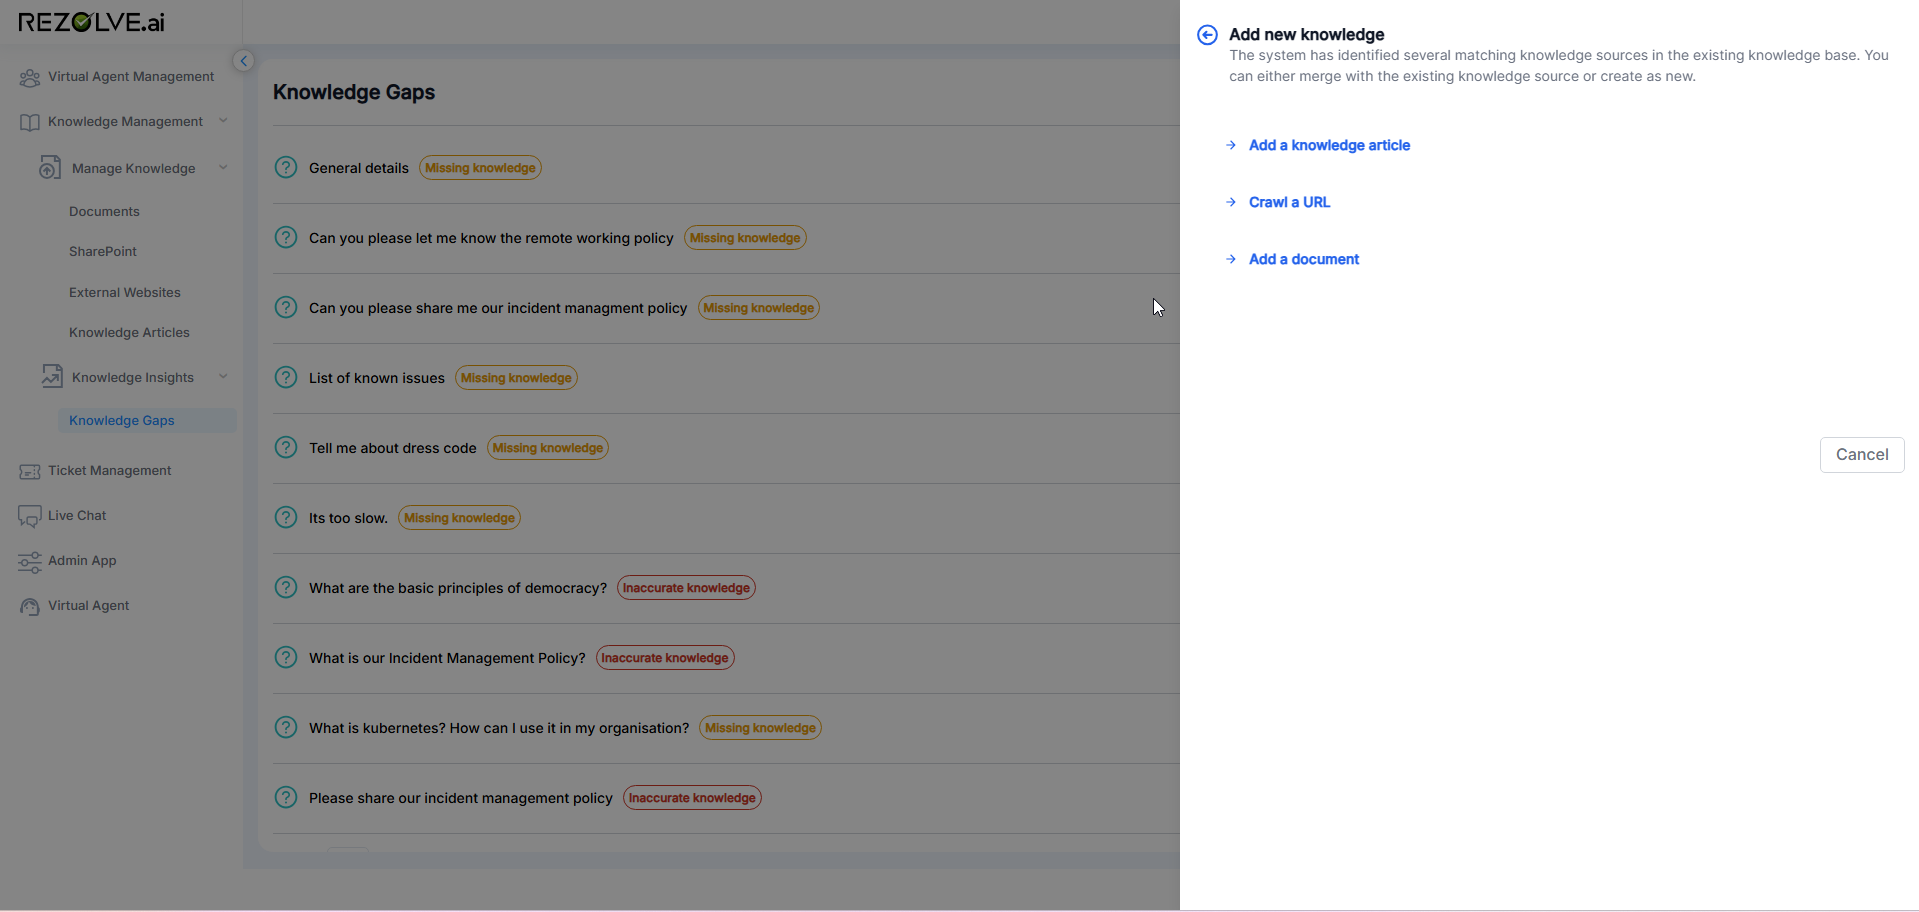Click Inaccurate knowledge tag on democracy question
The width and height of the screenshot is (1919, 912).
(x=686, y=588)
